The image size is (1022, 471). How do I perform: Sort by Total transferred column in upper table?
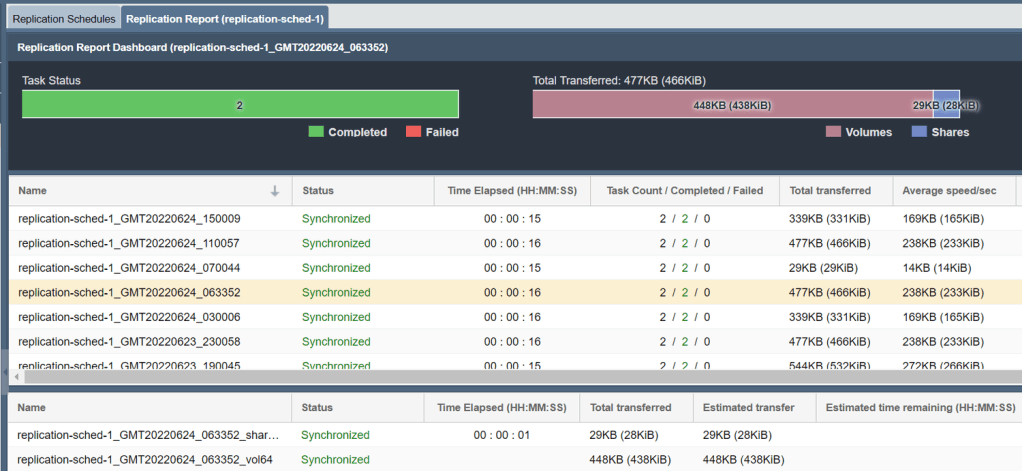829,191
